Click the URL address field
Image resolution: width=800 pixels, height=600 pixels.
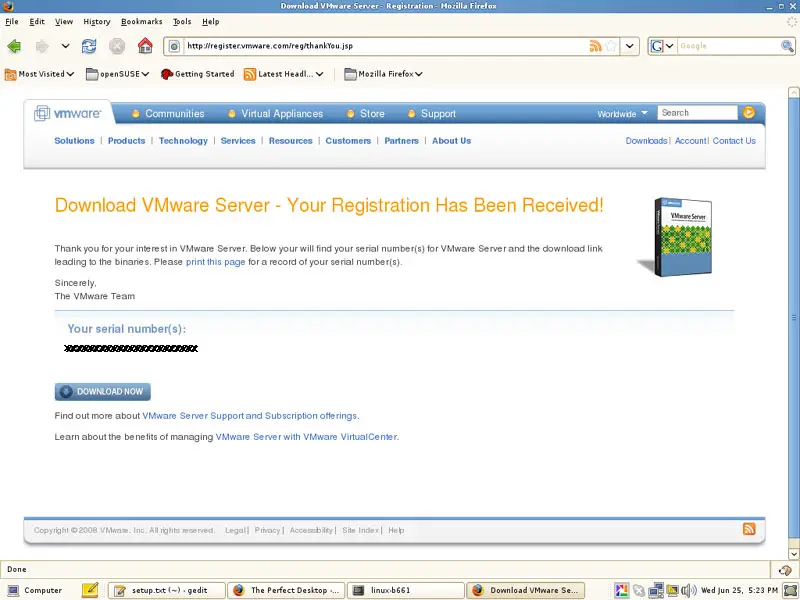click(385, 46)
